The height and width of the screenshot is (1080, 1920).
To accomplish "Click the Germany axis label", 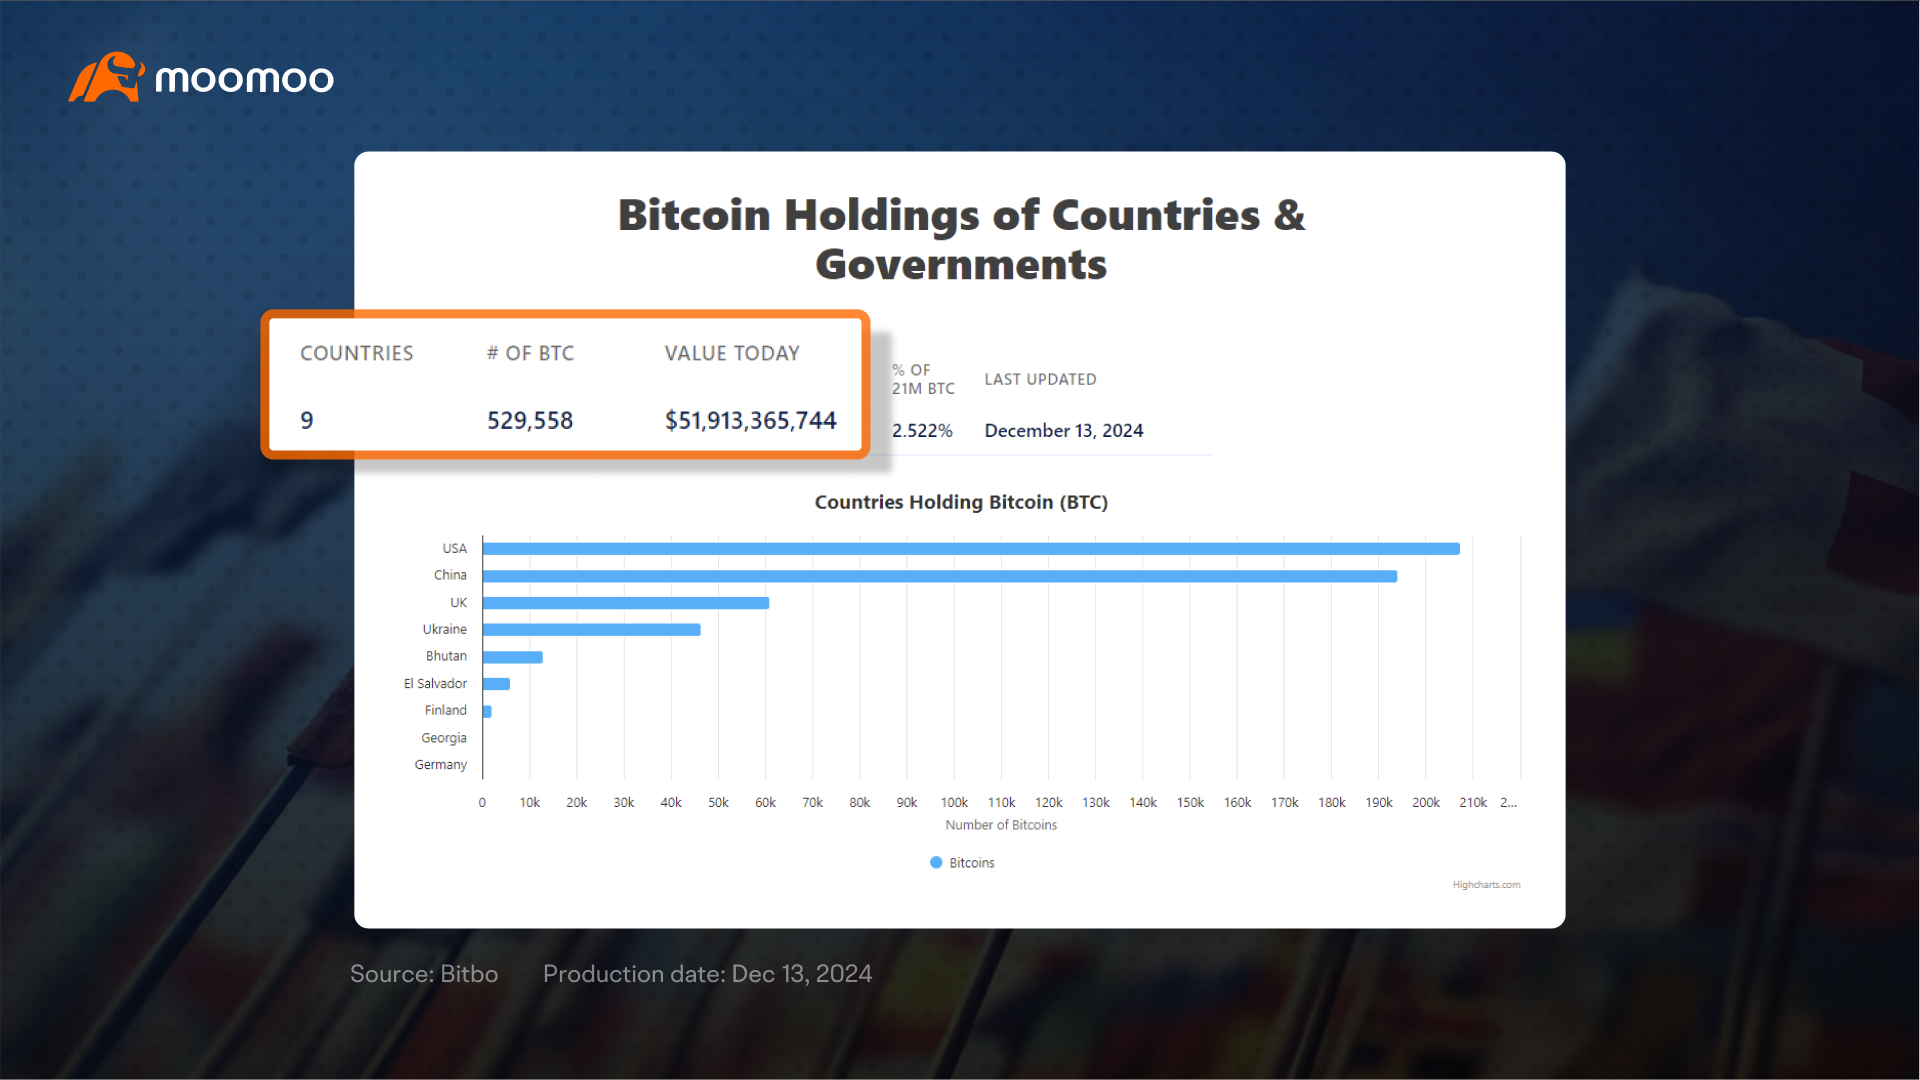I will (441, 765).
